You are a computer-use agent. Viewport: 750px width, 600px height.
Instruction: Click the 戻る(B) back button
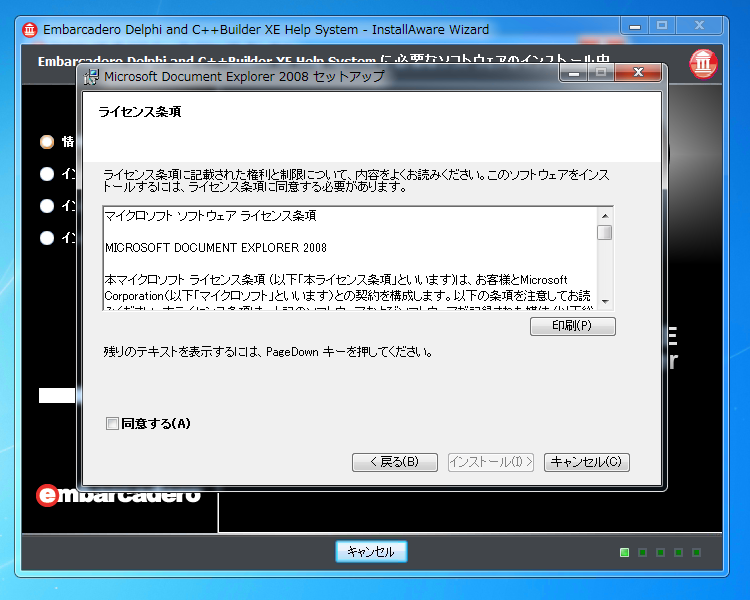pyautogui.click(x=395, y=462)
